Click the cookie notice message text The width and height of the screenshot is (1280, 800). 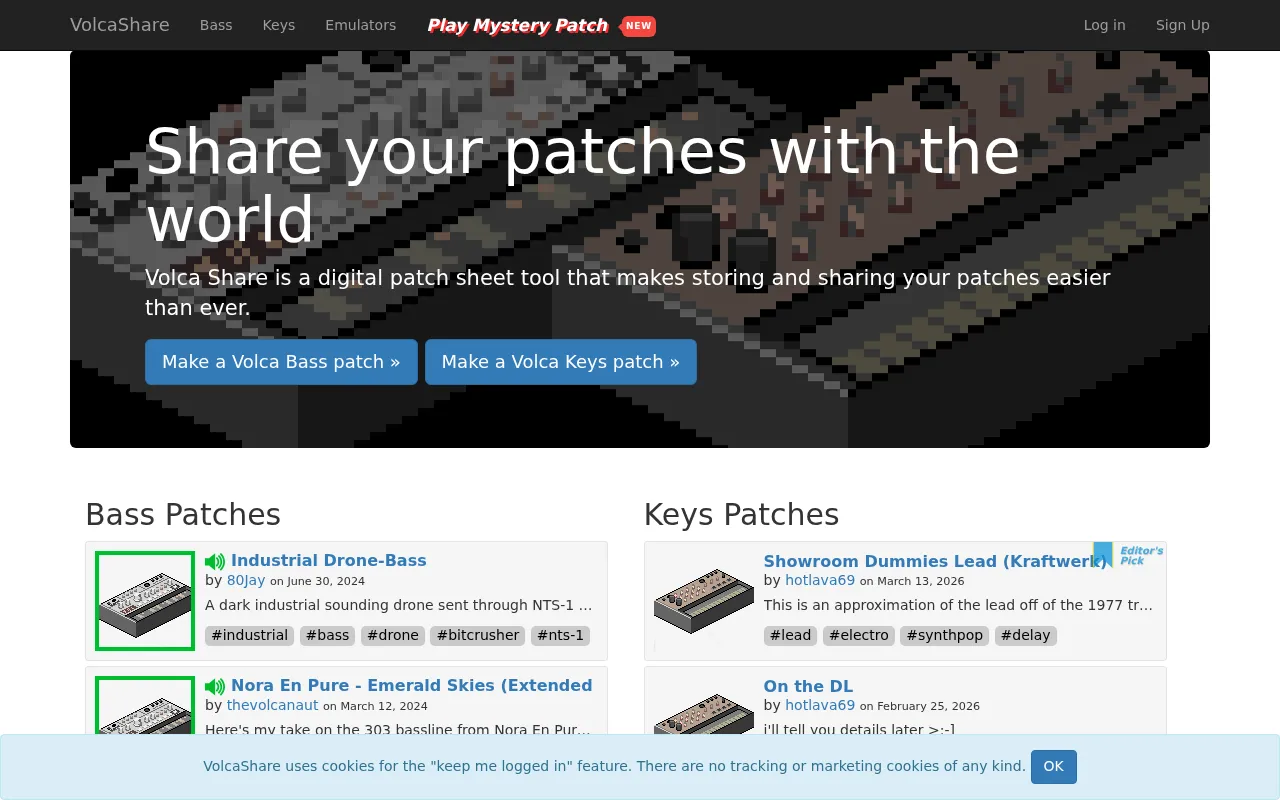click(x=614, y=766)
